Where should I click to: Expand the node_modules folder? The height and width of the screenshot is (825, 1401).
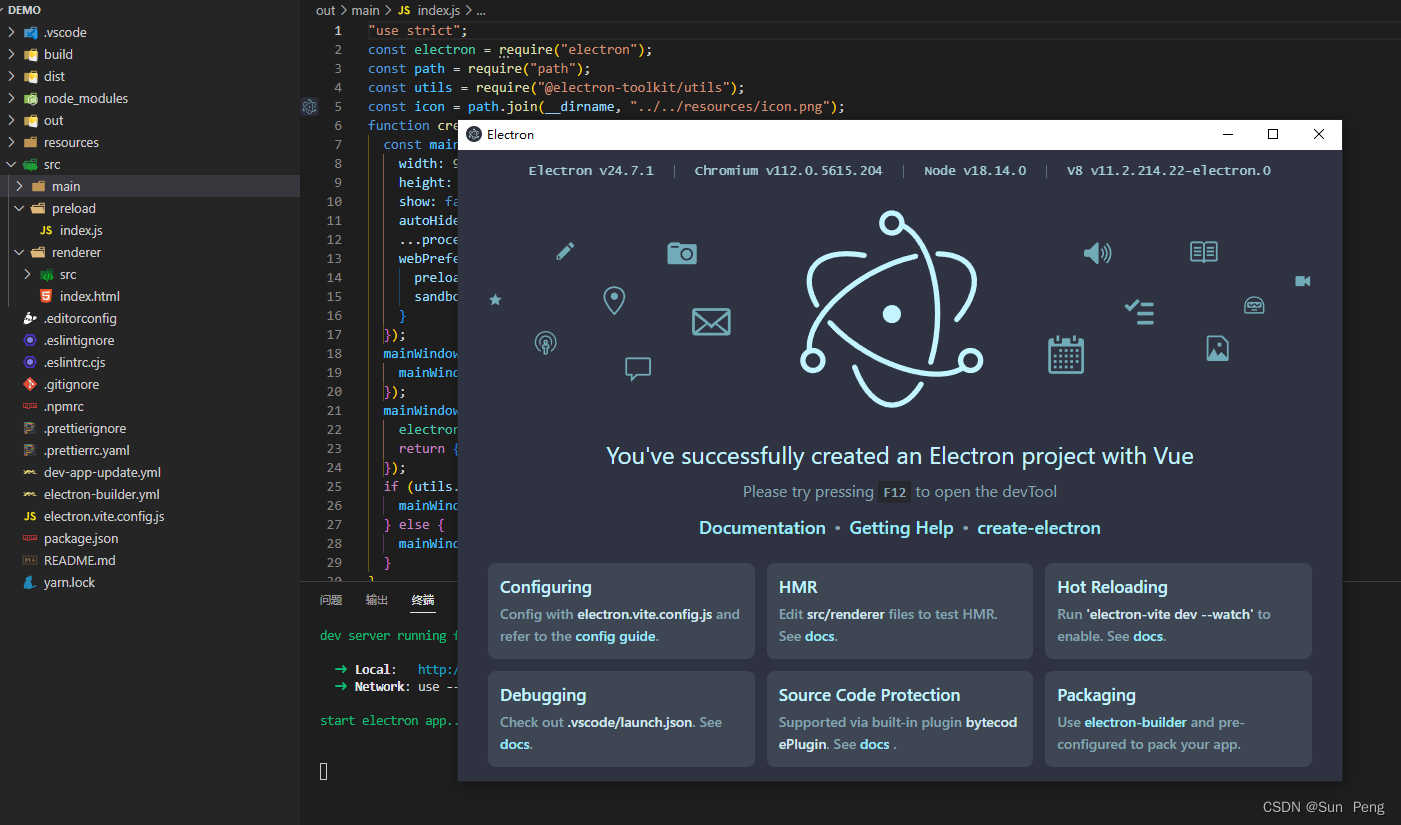tap(11, 98)
